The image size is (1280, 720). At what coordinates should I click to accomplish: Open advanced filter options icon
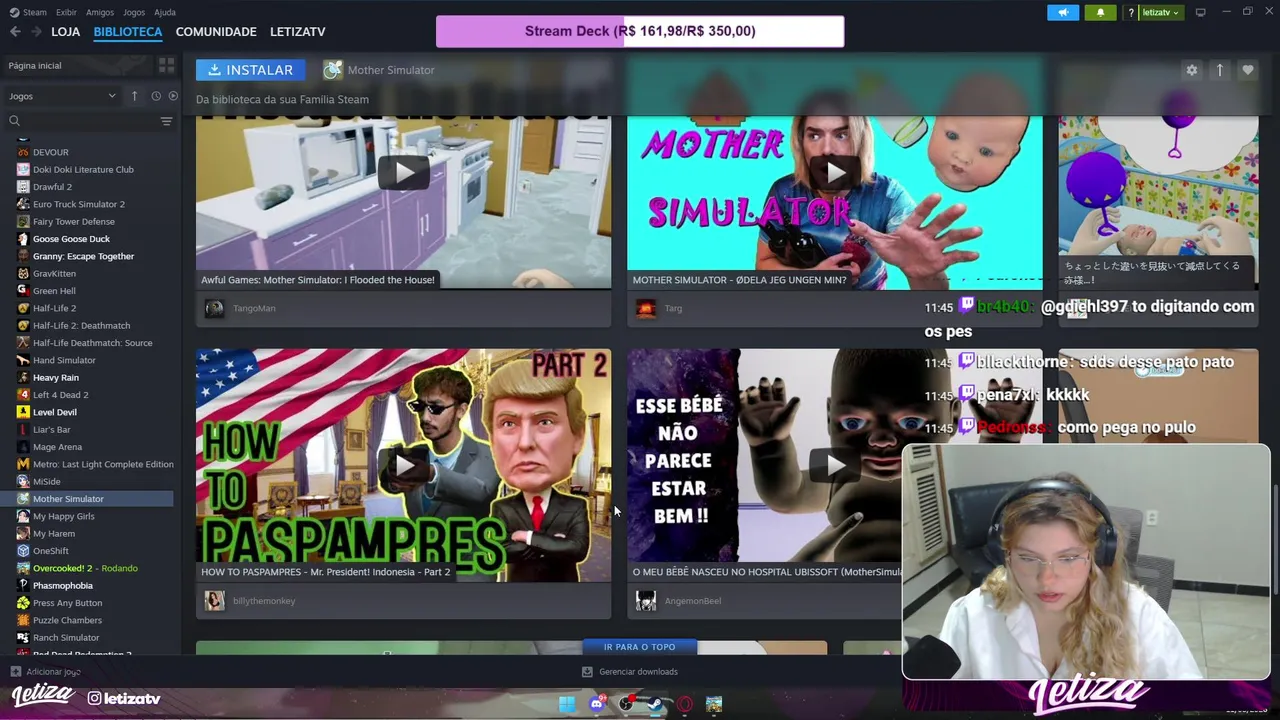(166, 121)
